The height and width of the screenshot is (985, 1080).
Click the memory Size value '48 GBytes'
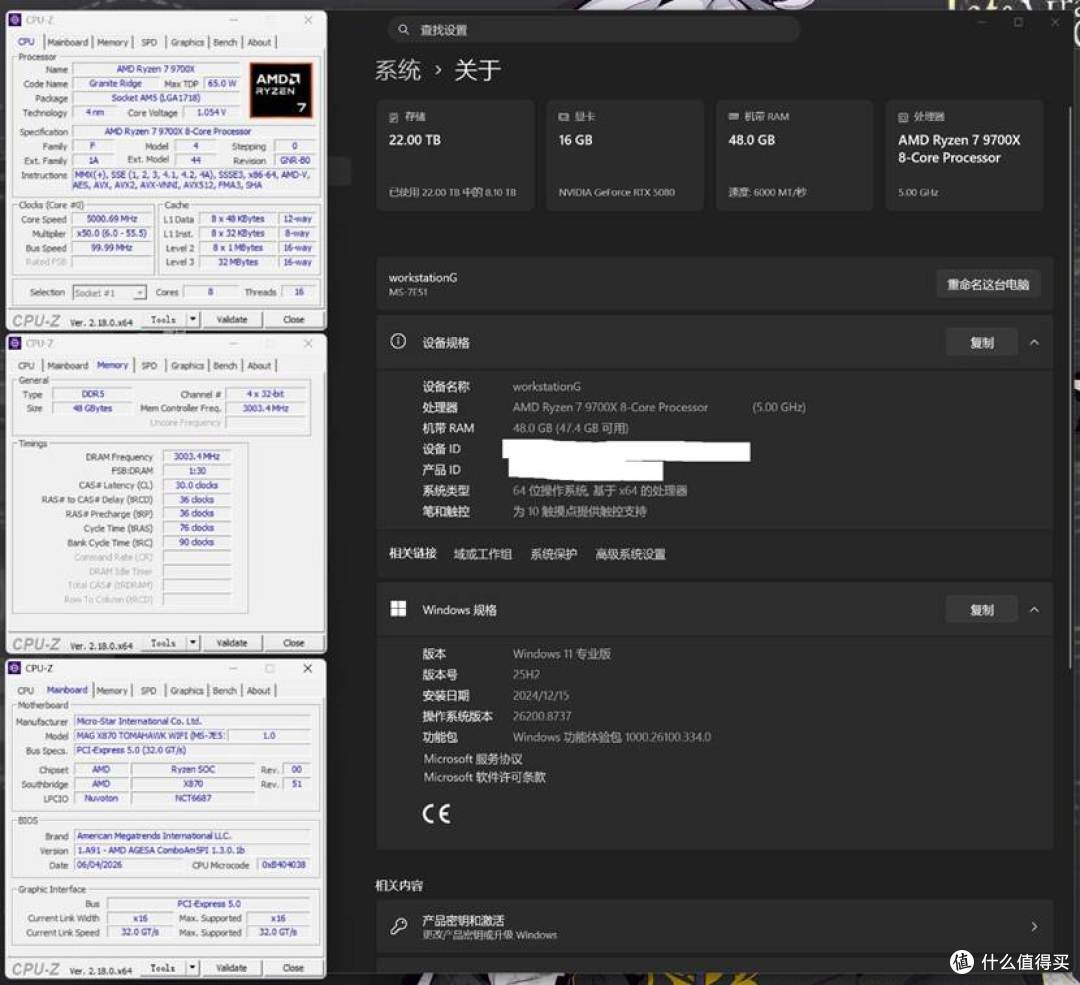[92, 408]
